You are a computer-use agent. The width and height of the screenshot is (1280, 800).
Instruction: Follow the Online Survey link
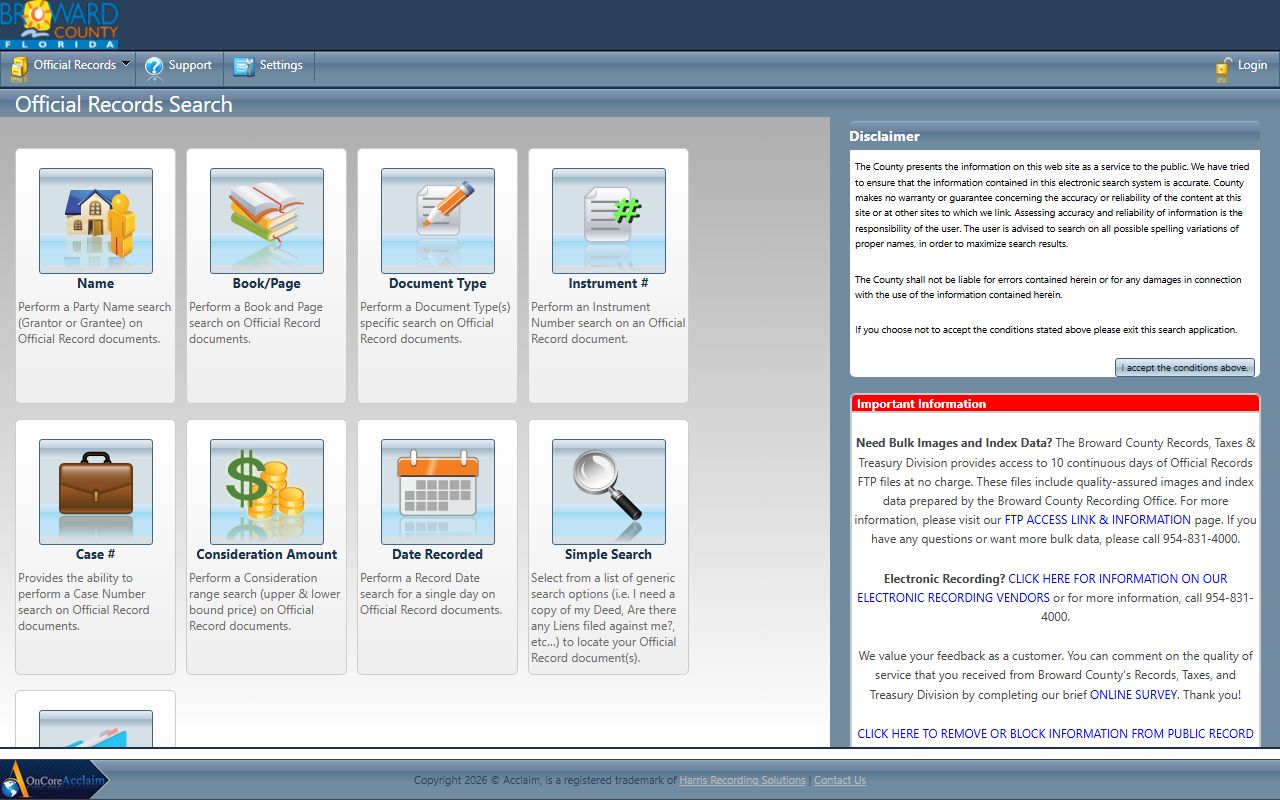[x=1133, y=695]
